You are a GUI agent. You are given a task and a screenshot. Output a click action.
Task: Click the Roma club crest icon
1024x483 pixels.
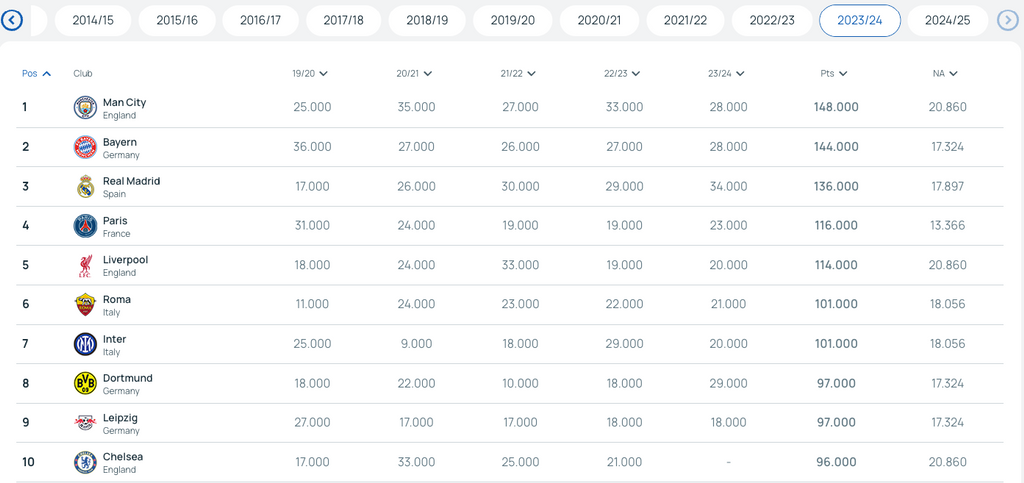pos(85,305)
